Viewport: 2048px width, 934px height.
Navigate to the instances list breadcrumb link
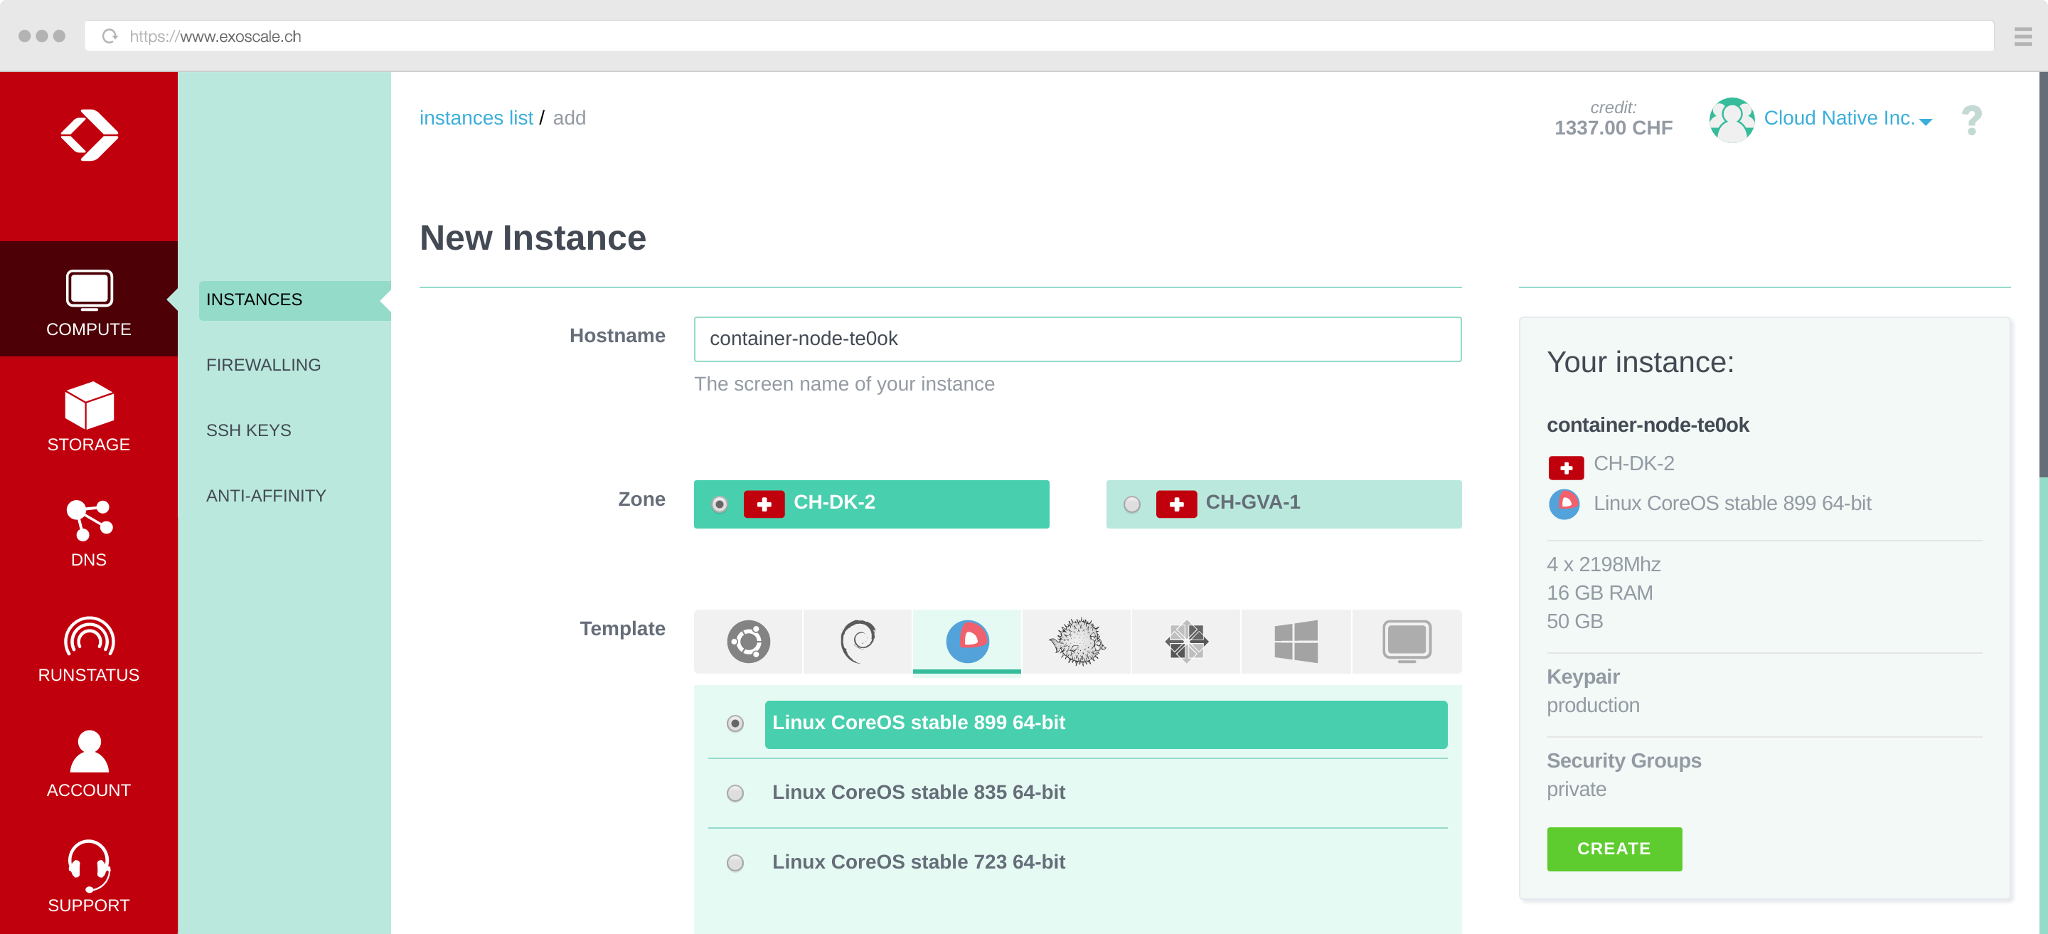[x=476, y=117]
